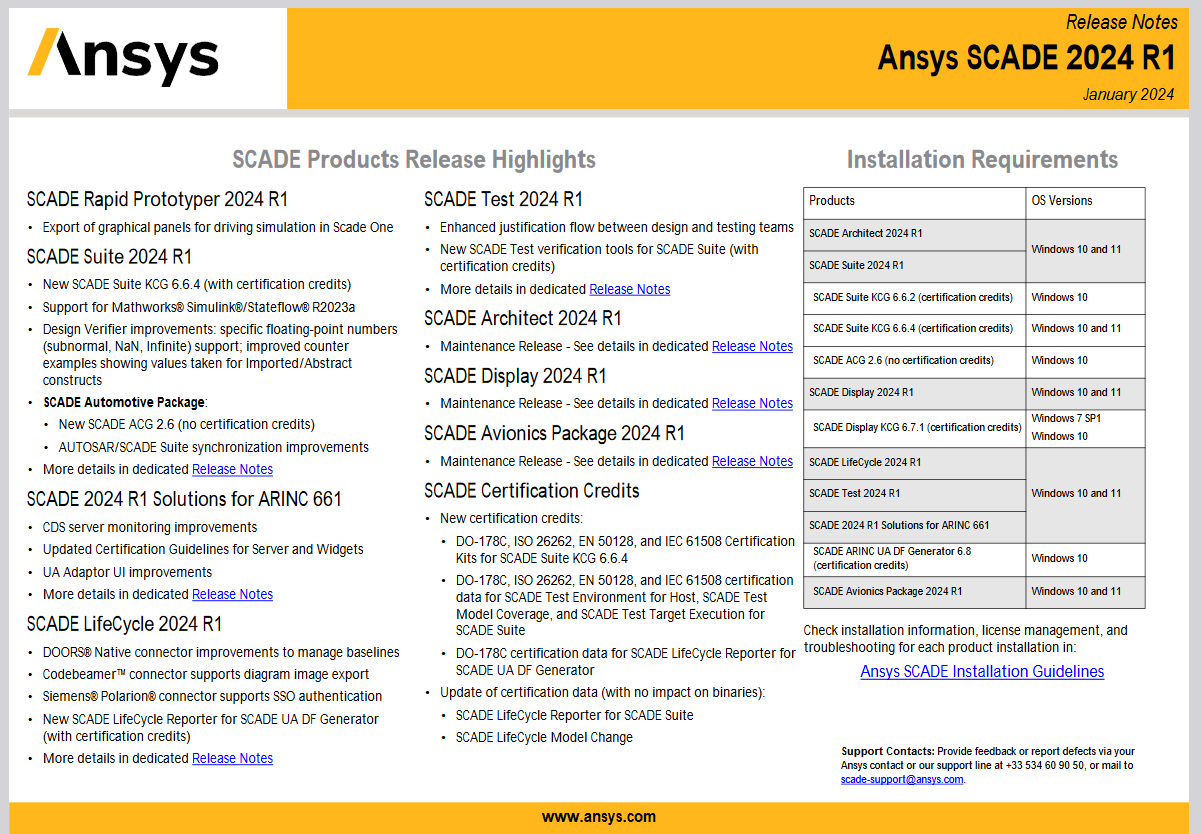The image size is (1201, 834).
Task: Click the 'SCADE 2024 R1 Solutions for ARINC 661' heading
Action: pyautogui.click(x=184, y=499)
